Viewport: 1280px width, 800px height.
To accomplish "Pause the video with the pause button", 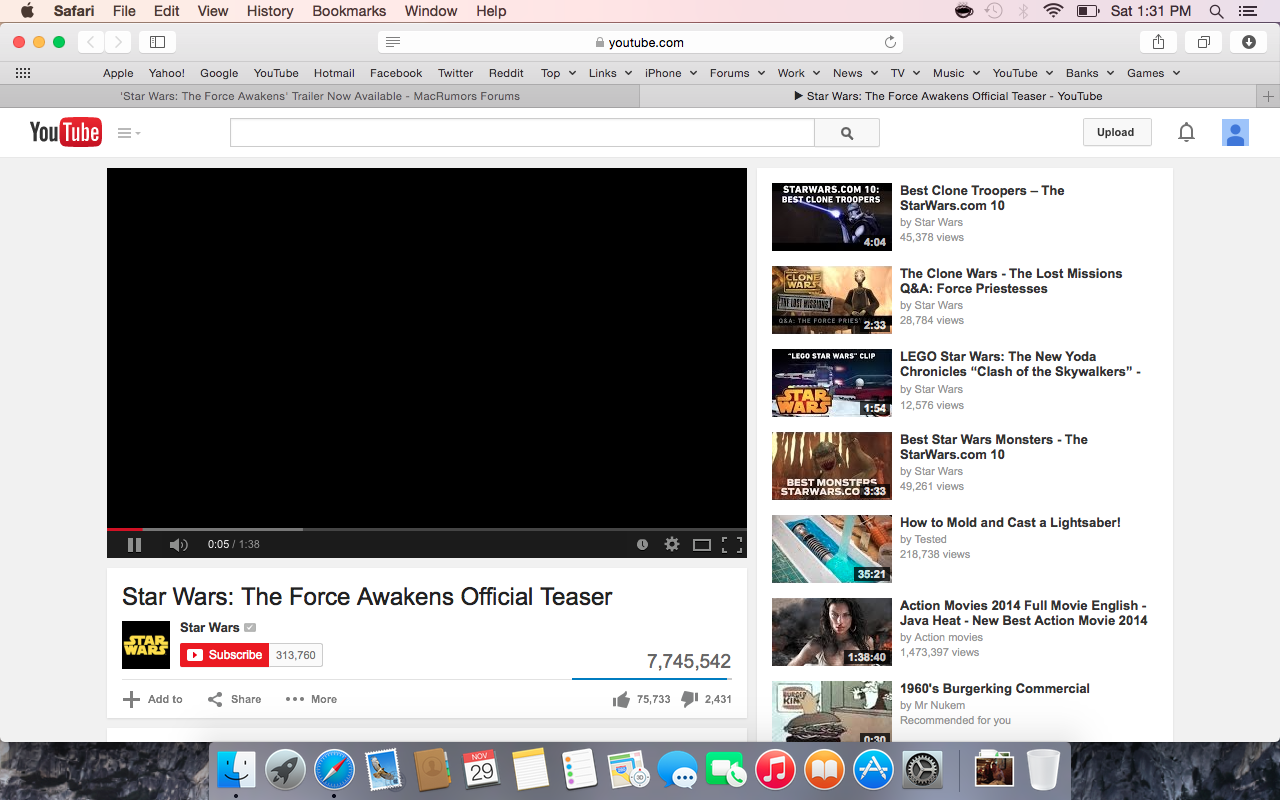I will 134,545.
